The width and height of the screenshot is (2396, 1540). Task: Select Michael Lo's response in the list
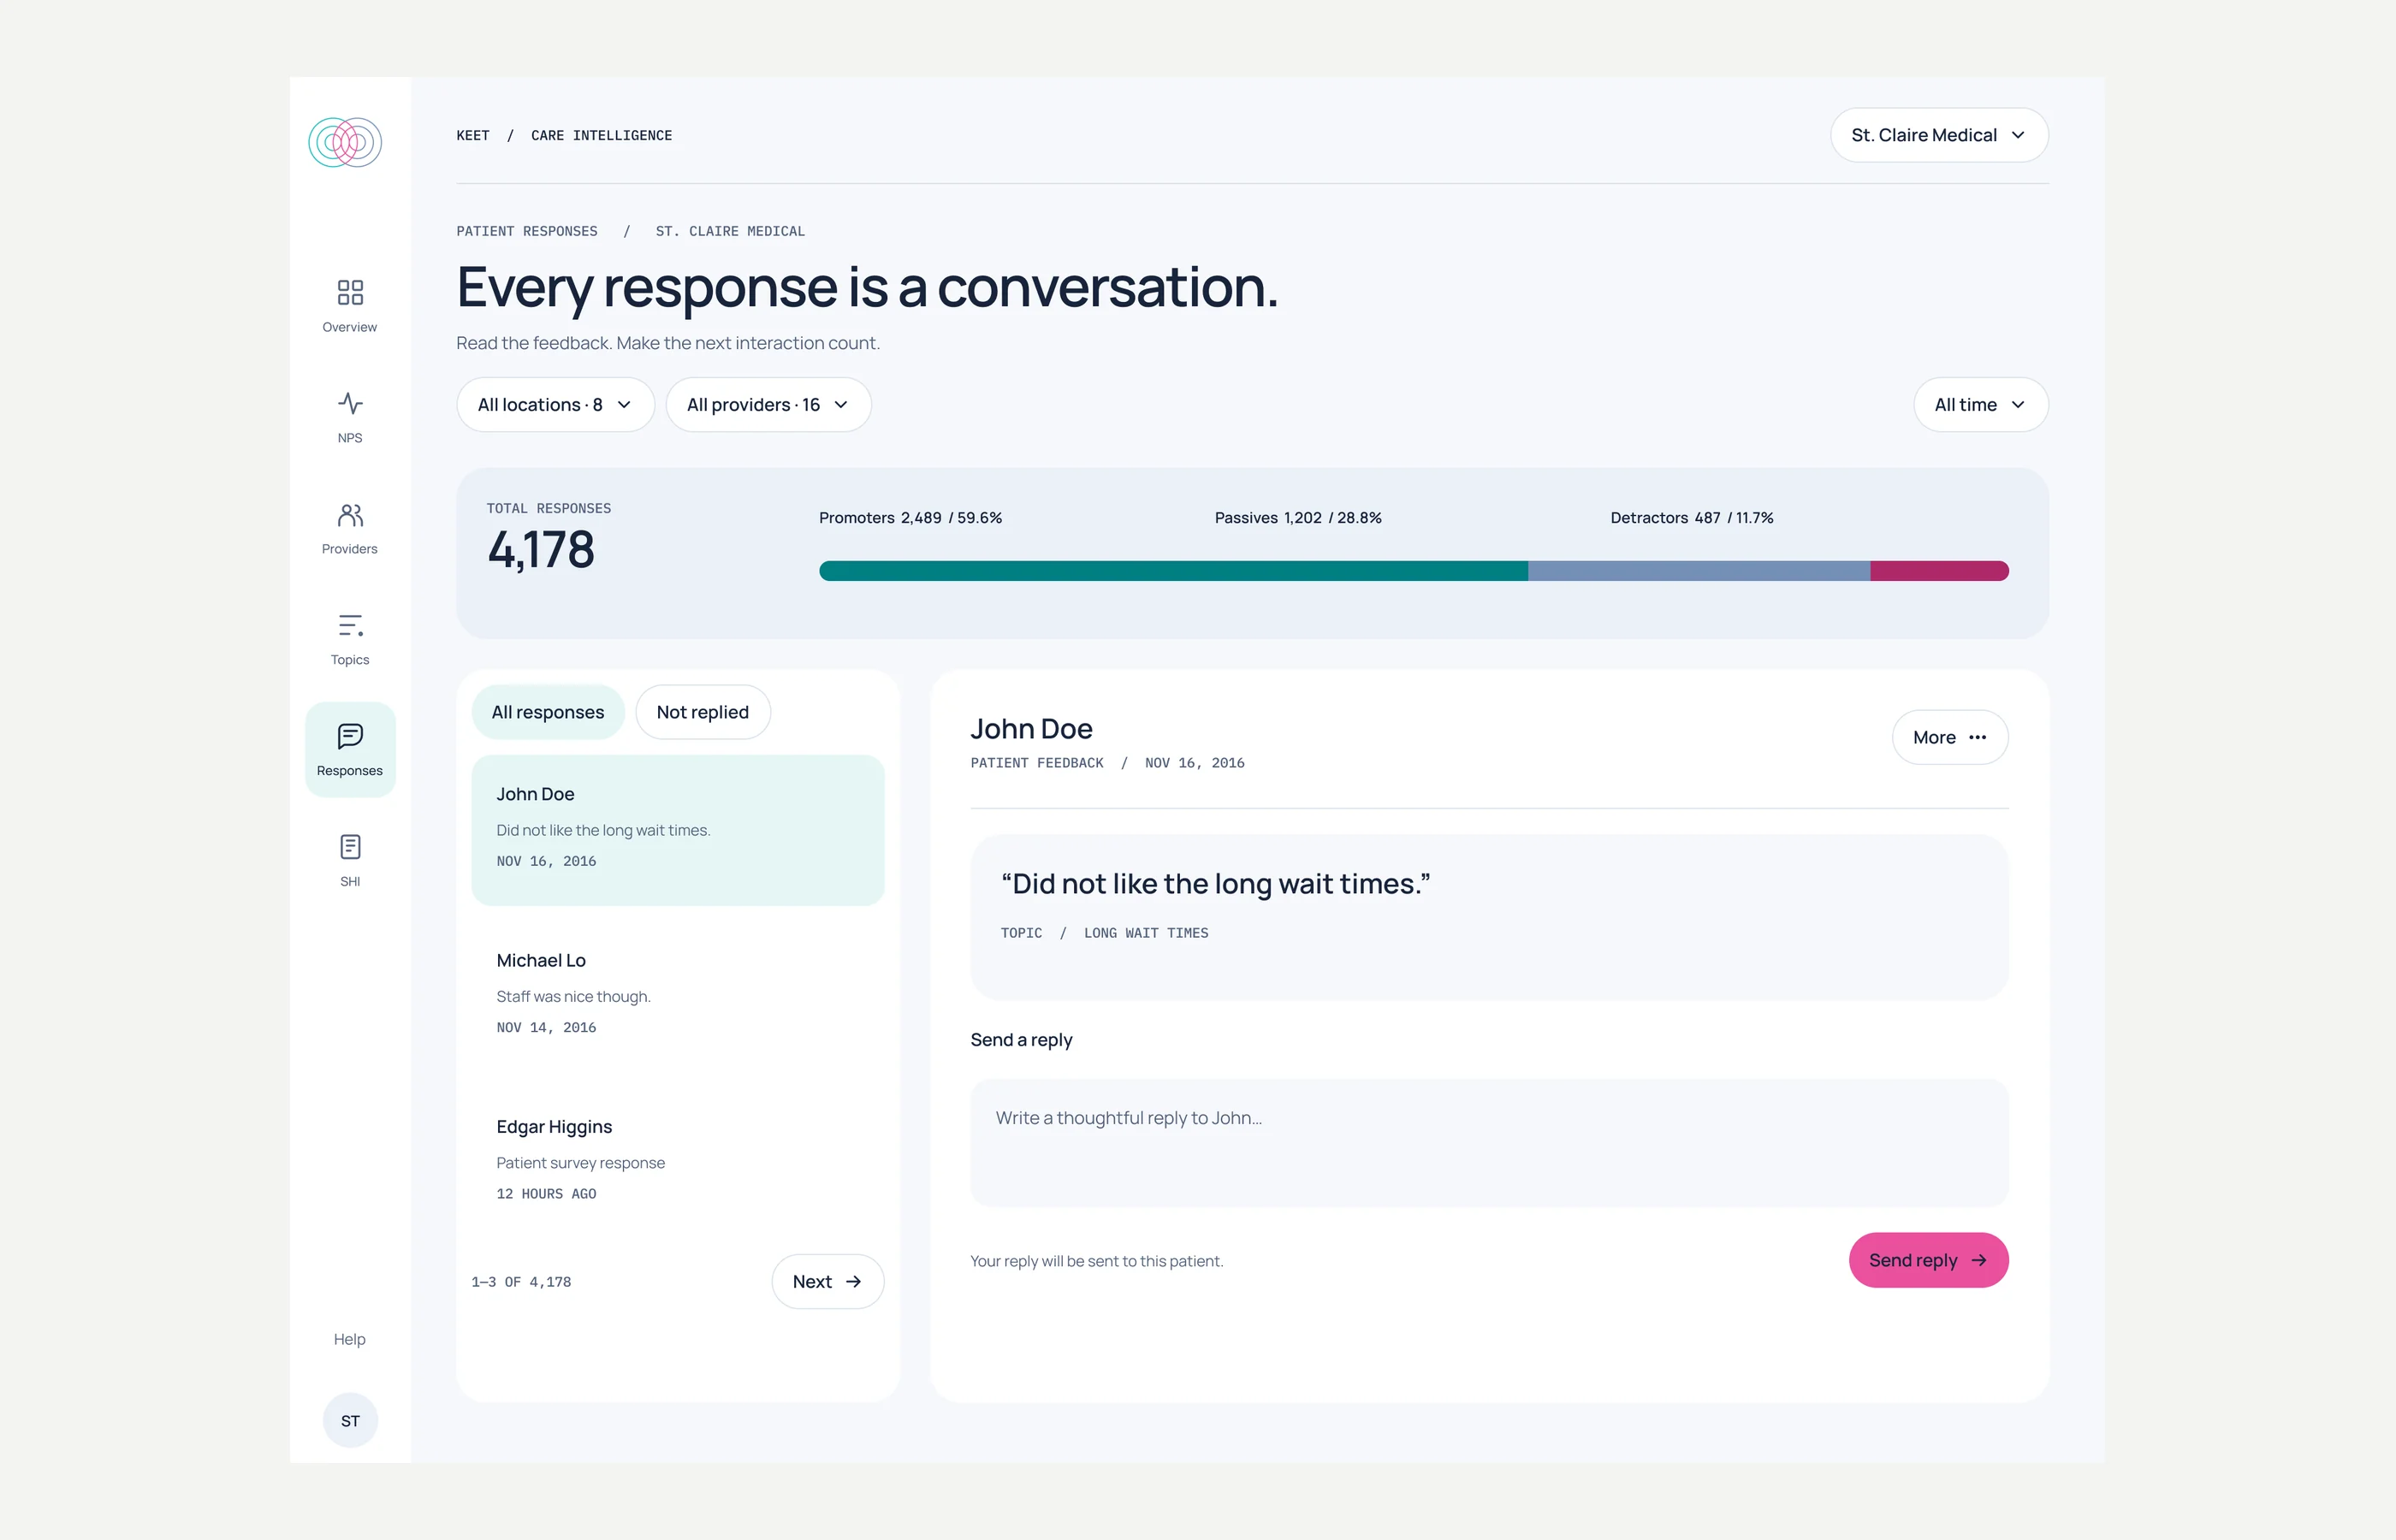[678, 996]
